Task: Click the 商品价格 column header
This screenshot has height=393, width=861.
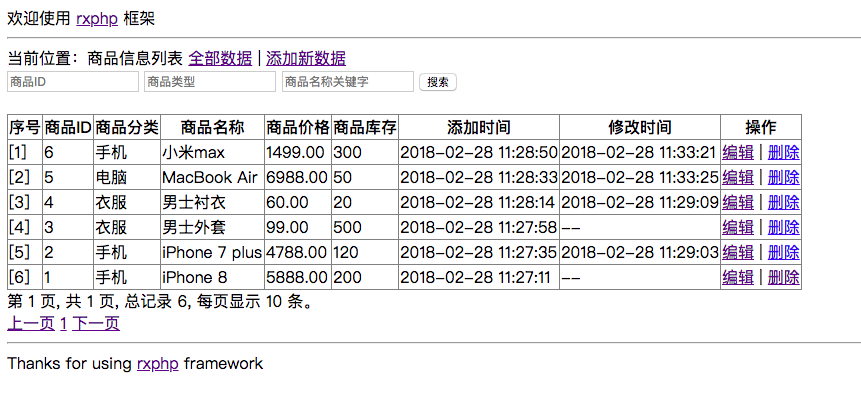Action: pyautogui.click(x=298, y=127)
